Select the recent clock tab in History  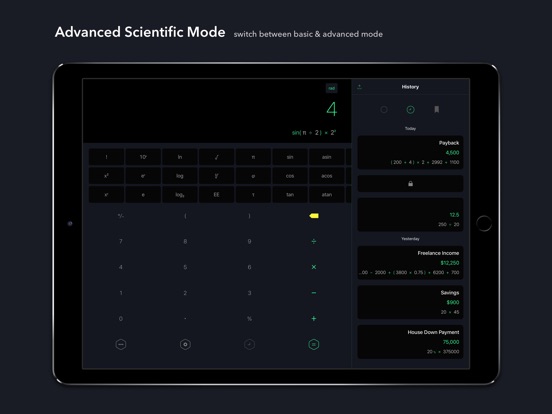pos(410,109)
